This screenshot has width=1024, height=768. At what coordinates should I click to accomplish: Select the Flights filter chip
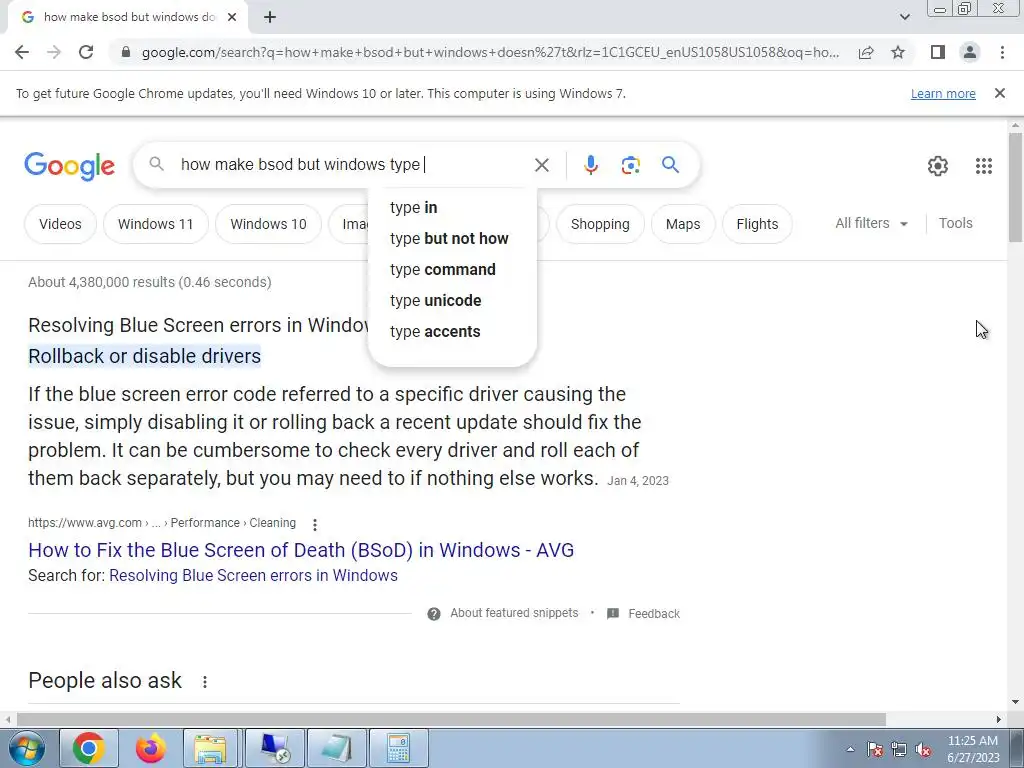click(x=757, y=224)
